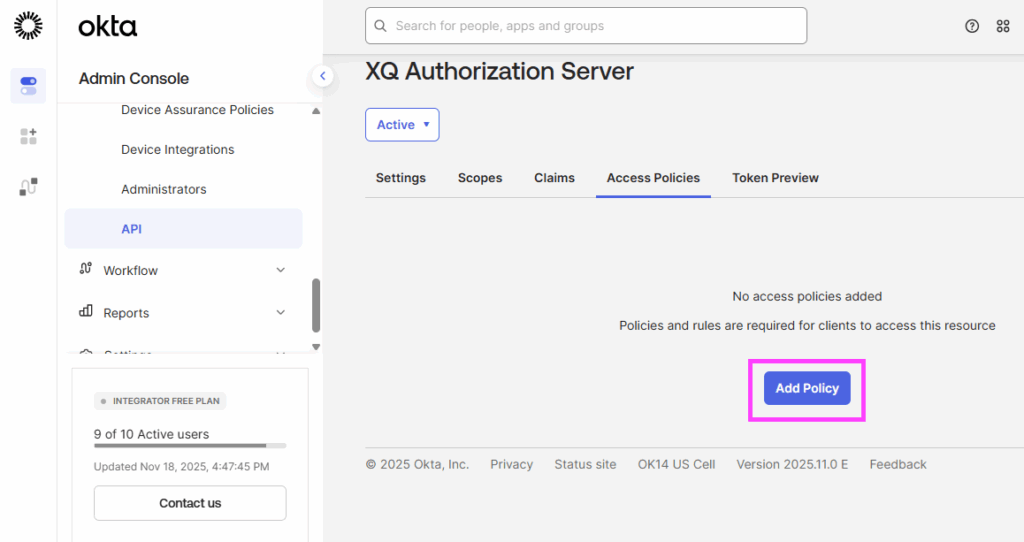The width and height of the screenshot is (1024, 542).
Task: Open the help question mark icon
Action: [x=972, y=26]
